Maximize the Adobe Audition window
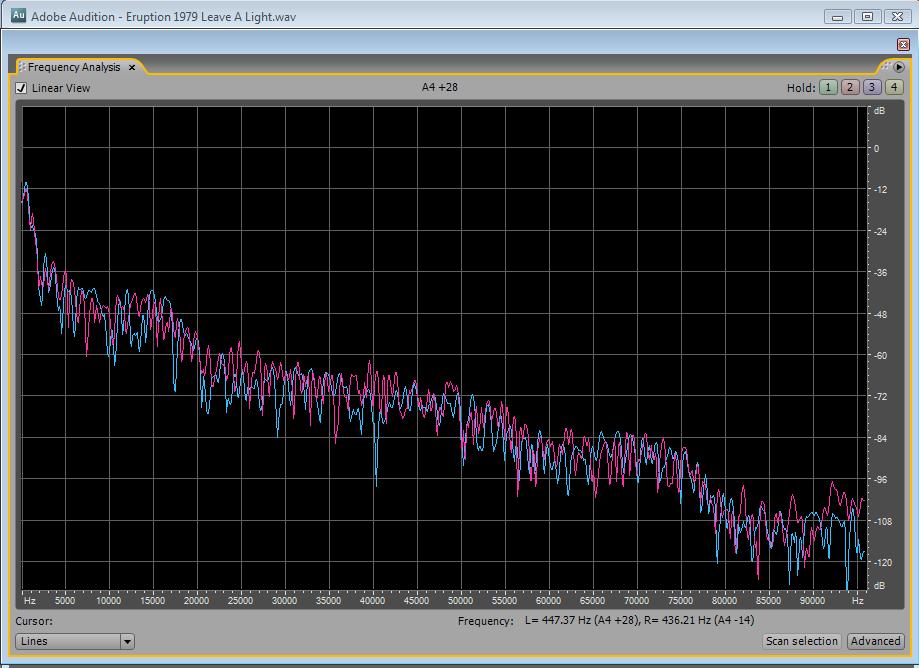919x668 pixels. pos(867,16)
